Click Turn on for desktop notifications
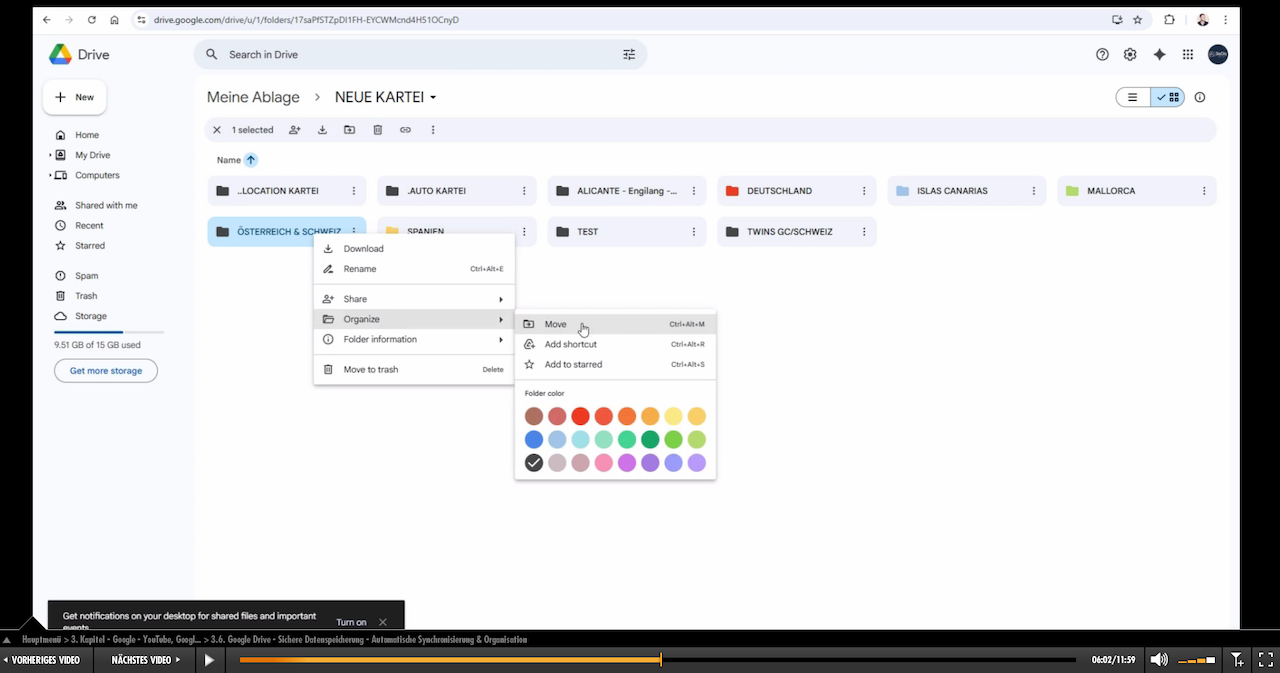The image size is (1280, 673). click(x=351, y=622)
